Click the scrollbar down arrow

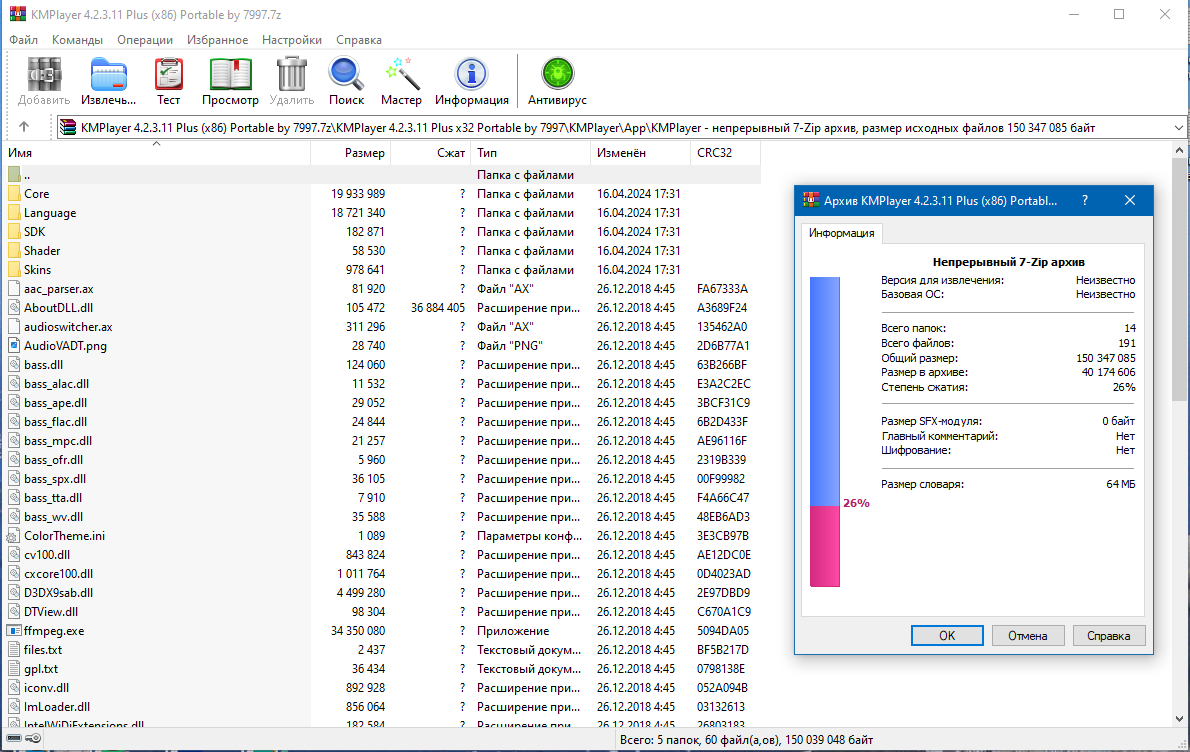coord(1179,719)
